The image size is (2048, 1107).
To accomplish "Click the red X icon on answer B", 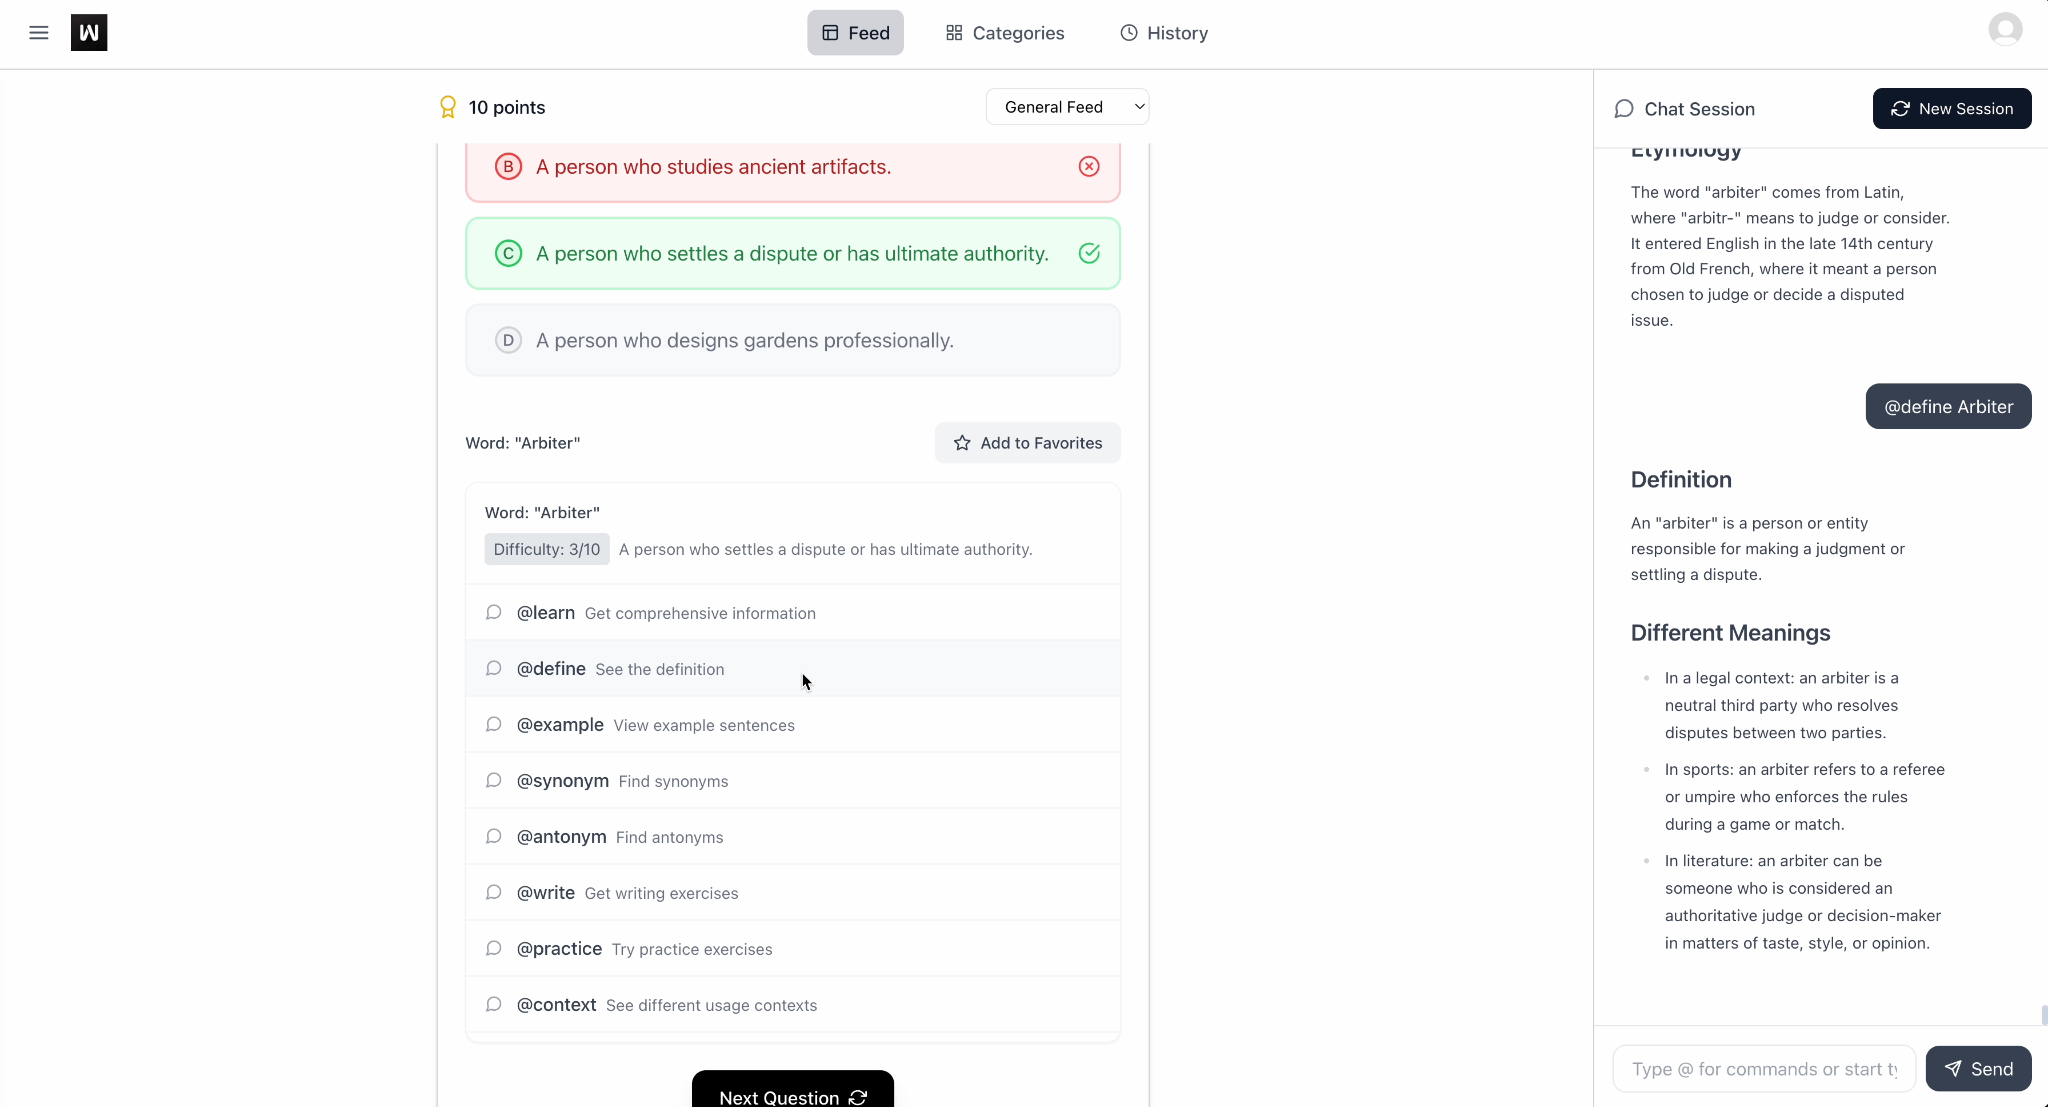I will 1089,167.
